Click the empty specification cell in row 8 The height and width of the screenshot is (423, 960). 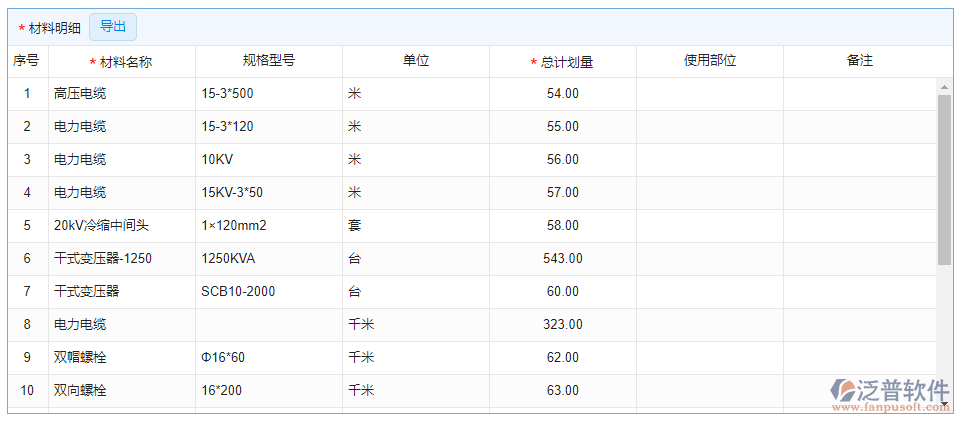(269, 325)
